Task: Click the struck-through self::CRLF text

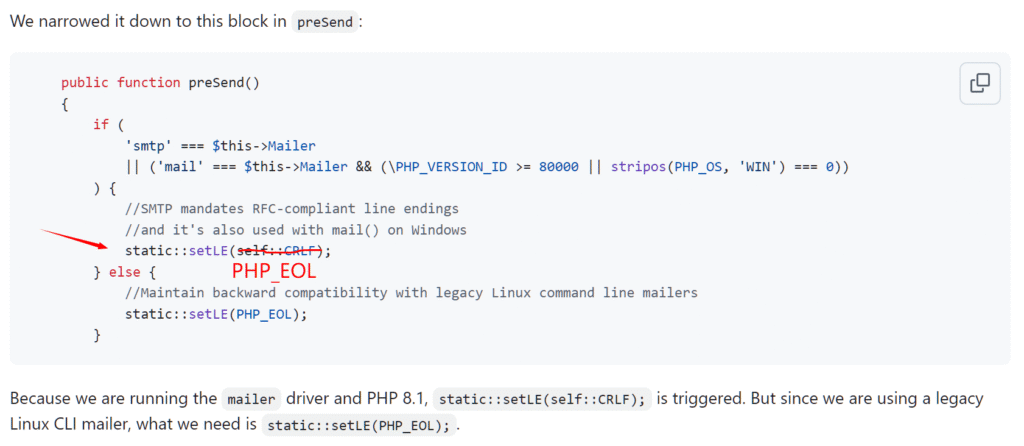Action: click(x=281, y=250)
